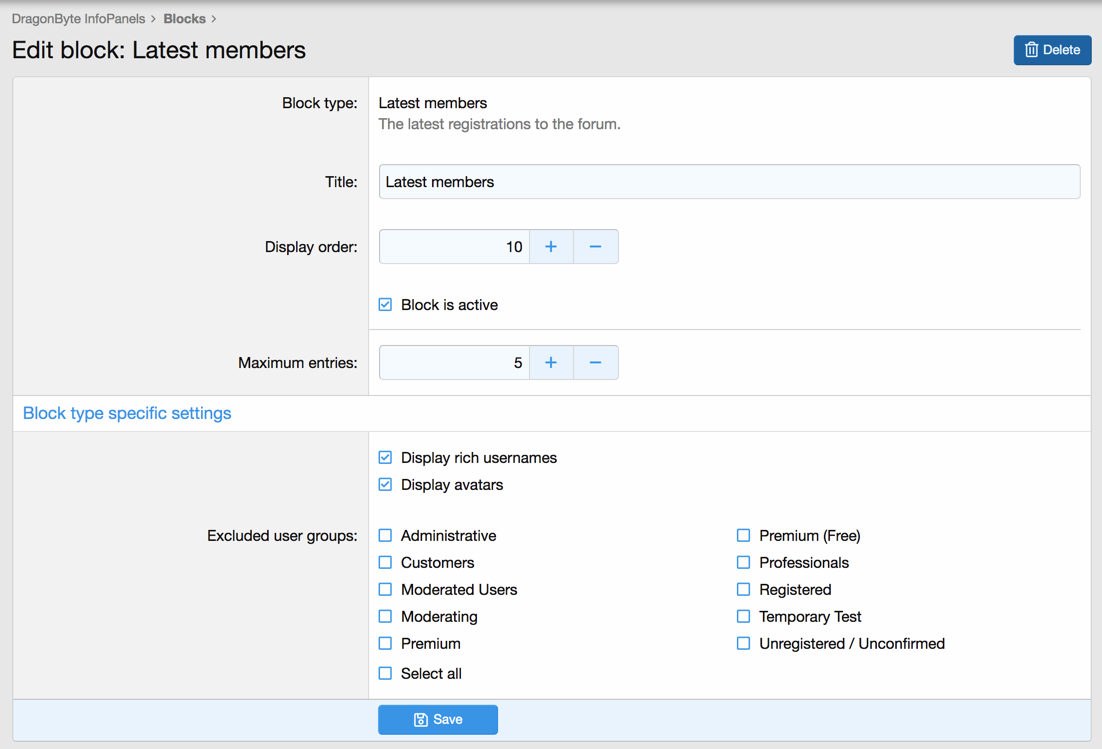Exclude Unregistered / Unconfirmed users
This screenshot has width=1102, height=749.
point(744,644)
